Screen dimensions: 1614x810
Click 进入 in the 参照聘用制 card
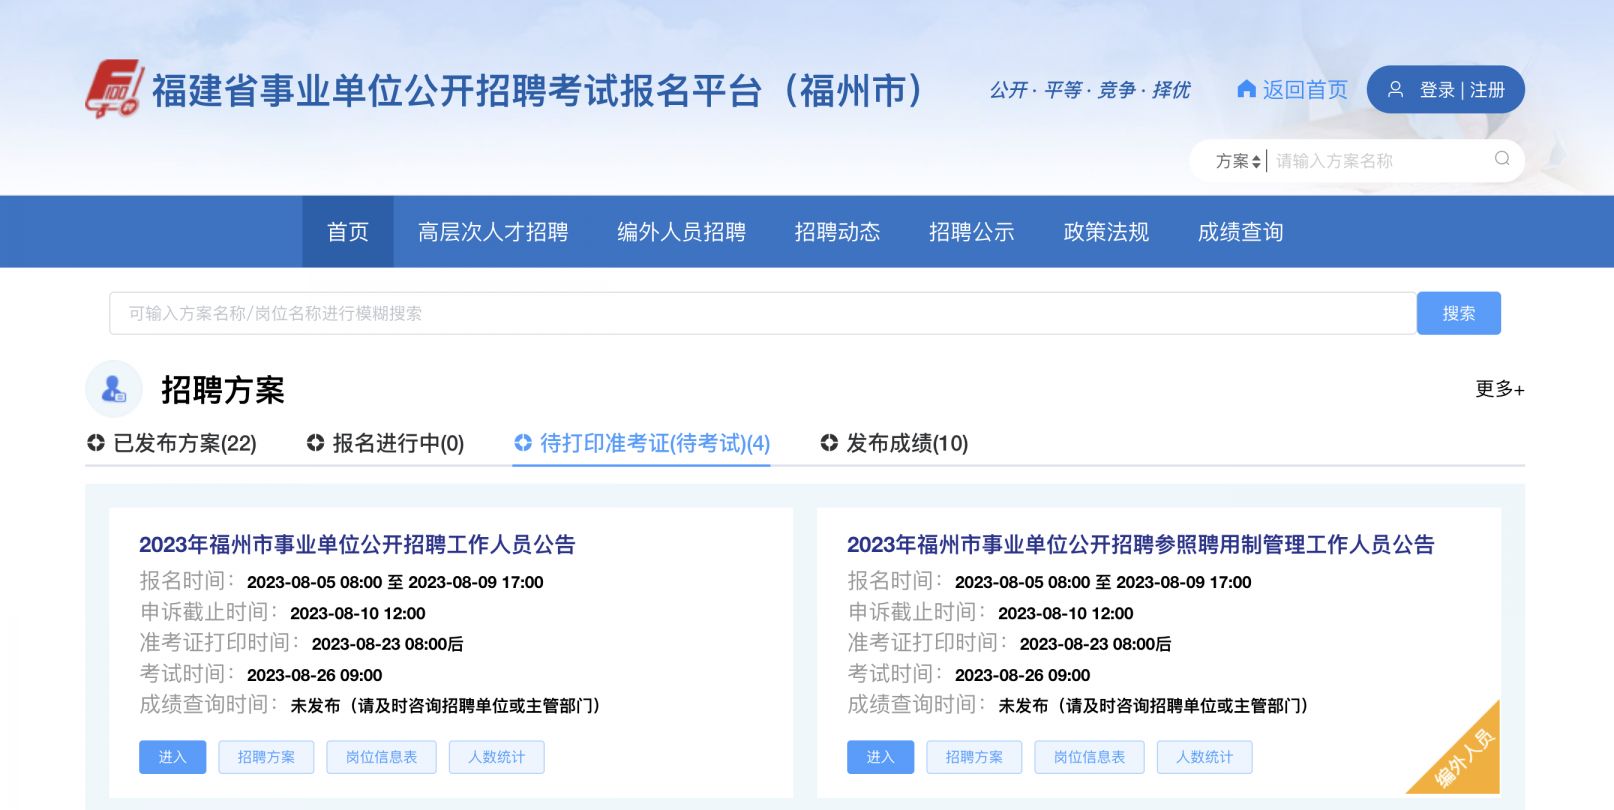(x=880, y=757)
